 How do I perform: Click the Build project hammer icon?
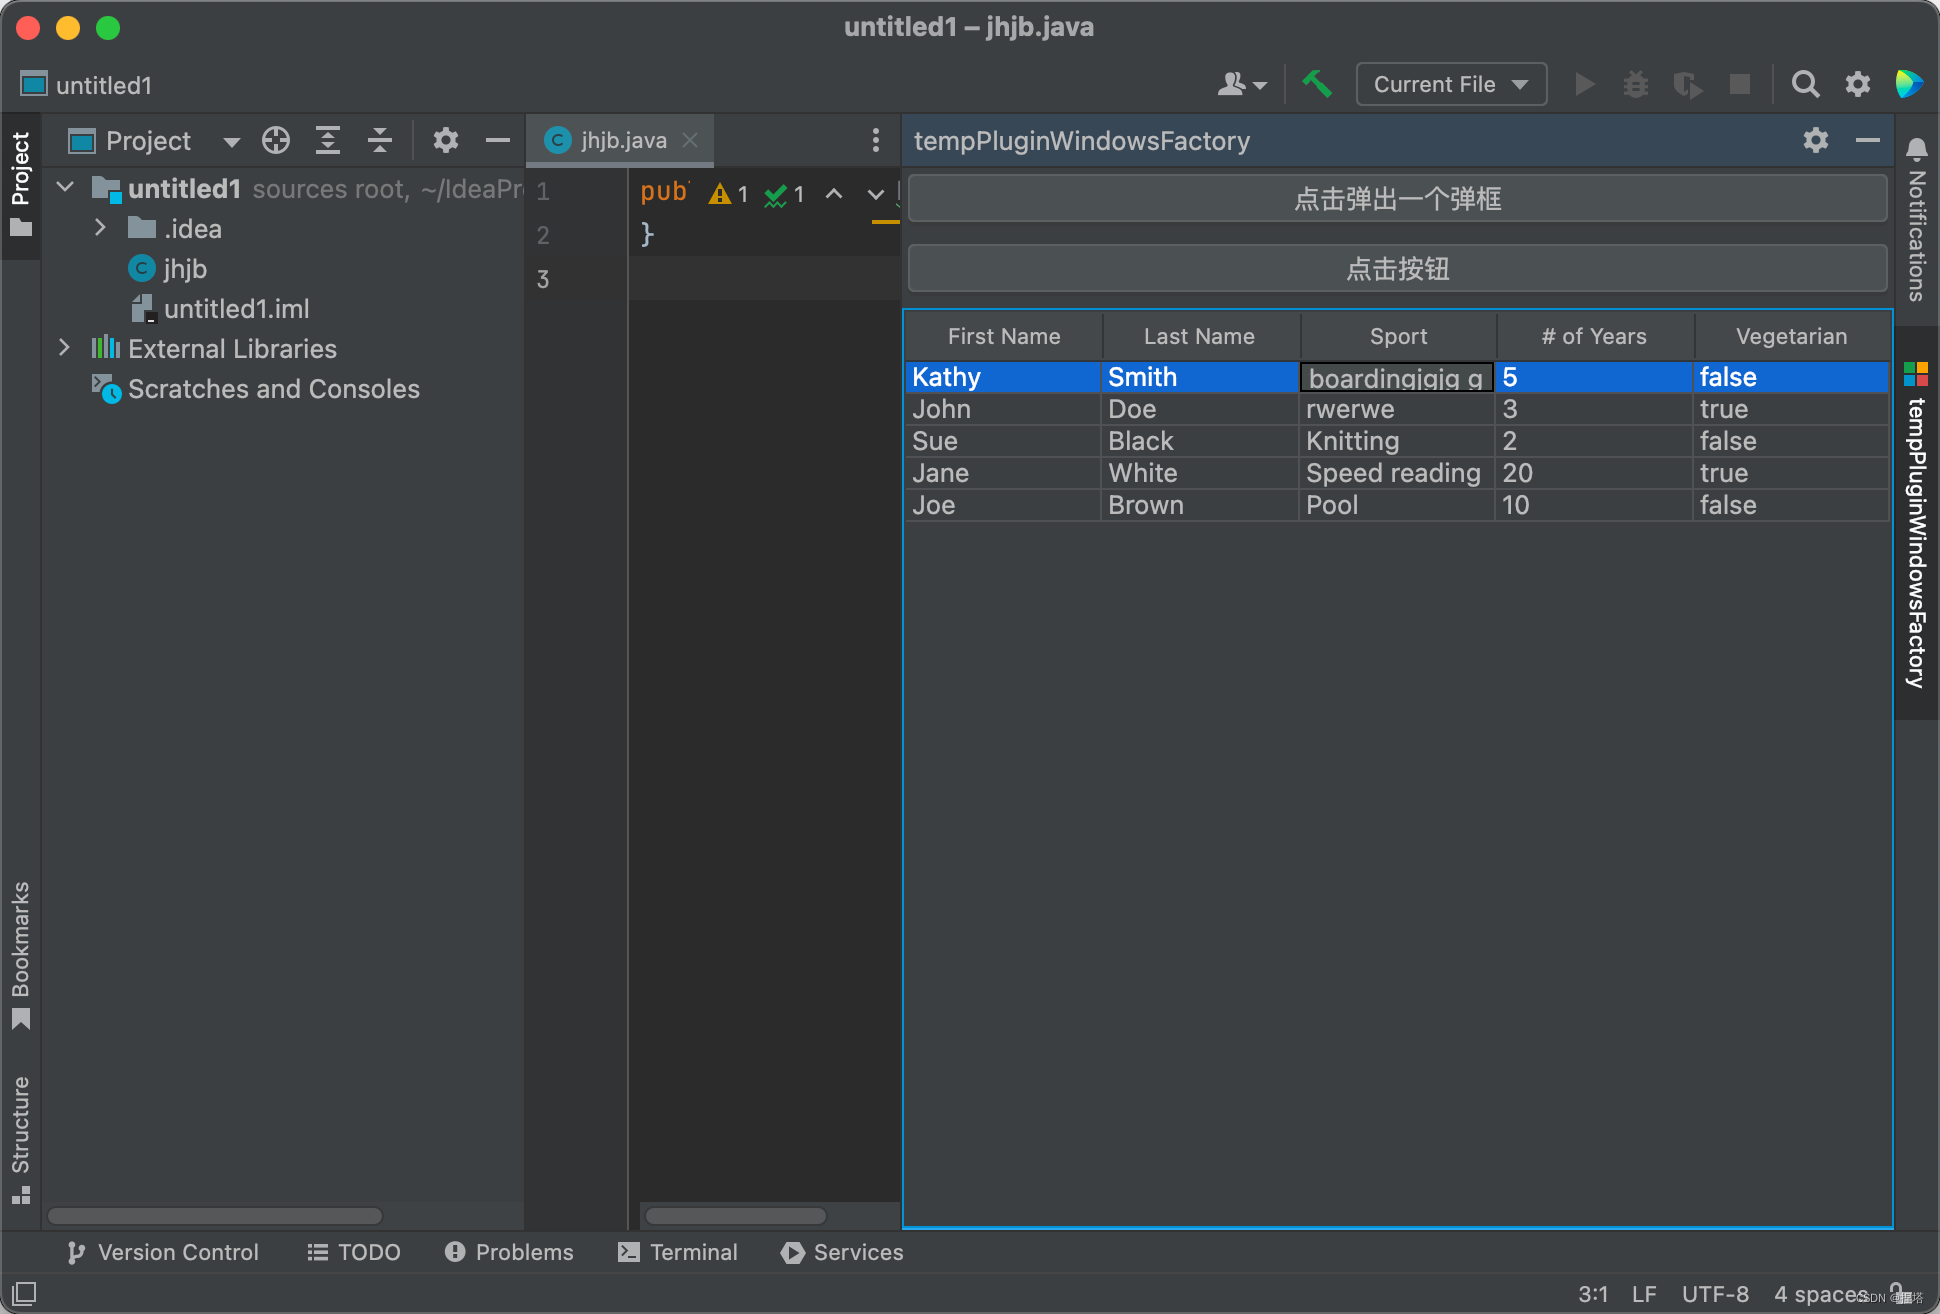click(x=1317, y=84)
